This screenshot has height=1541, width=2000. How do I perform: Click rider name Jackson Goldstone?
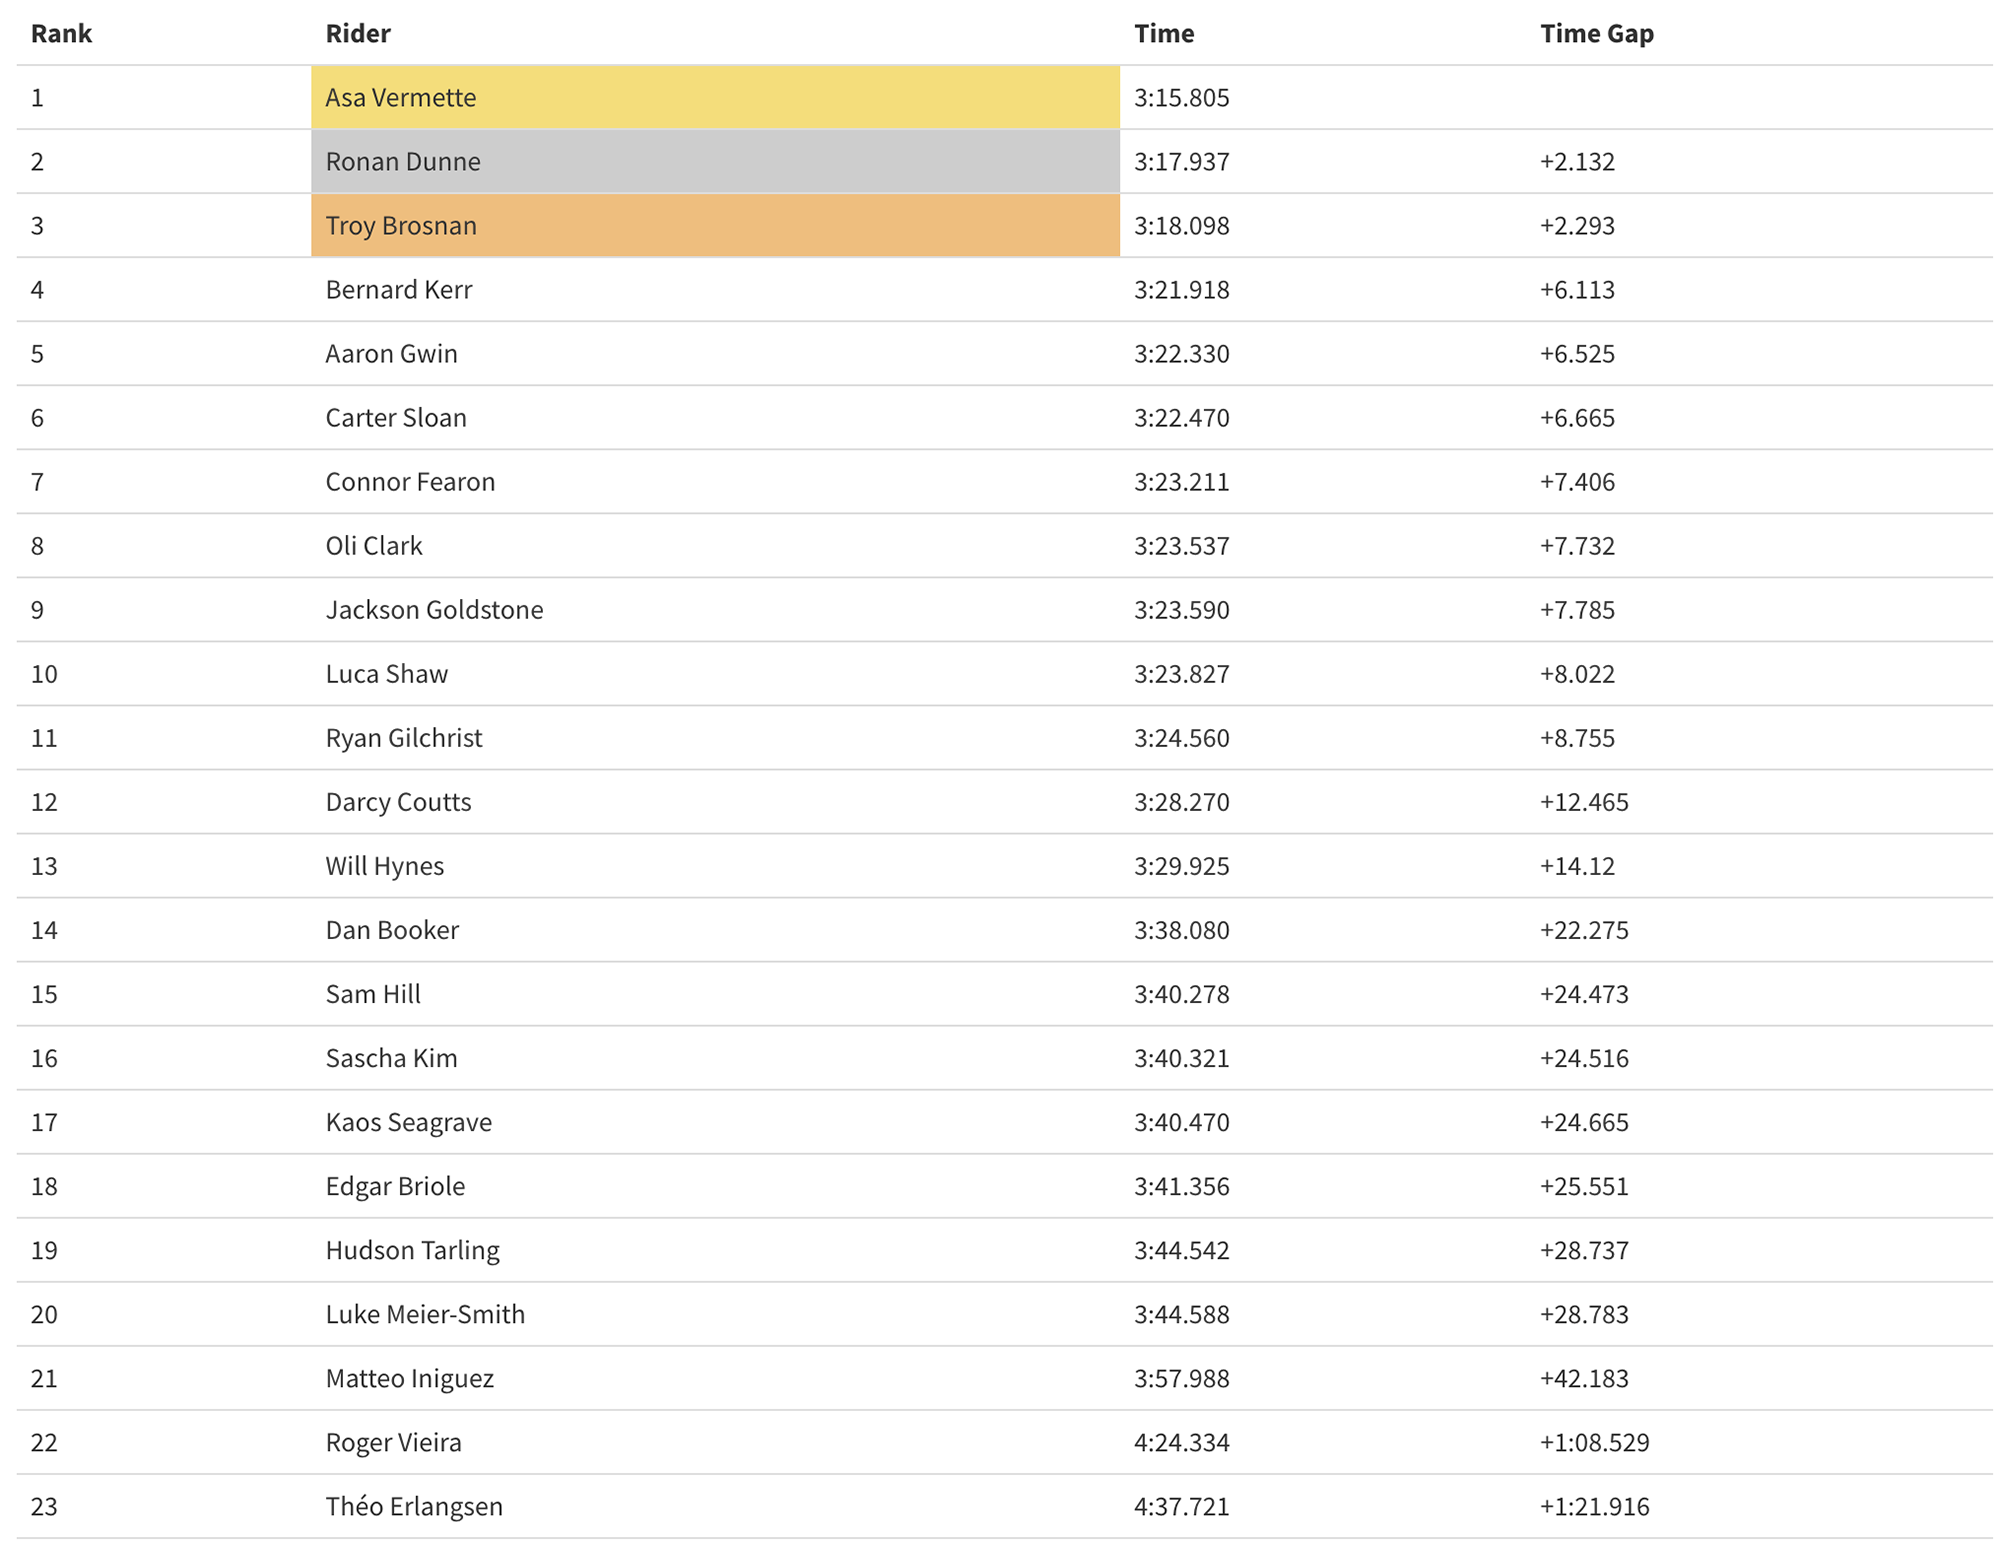[x=434, y=610]
